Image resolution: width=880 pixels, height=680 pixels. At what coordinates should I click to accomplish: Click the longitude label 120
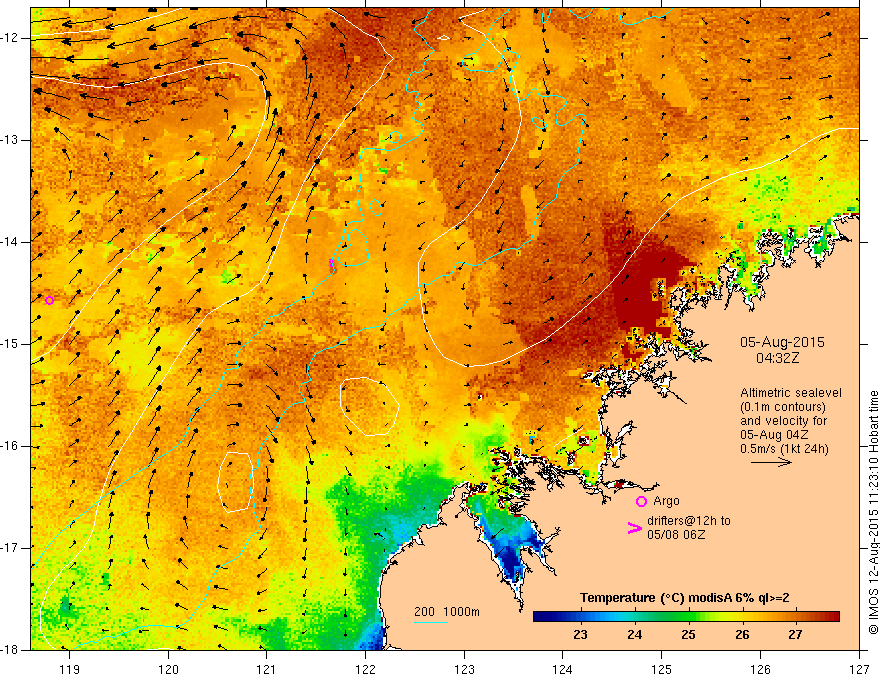pos(168,669)
